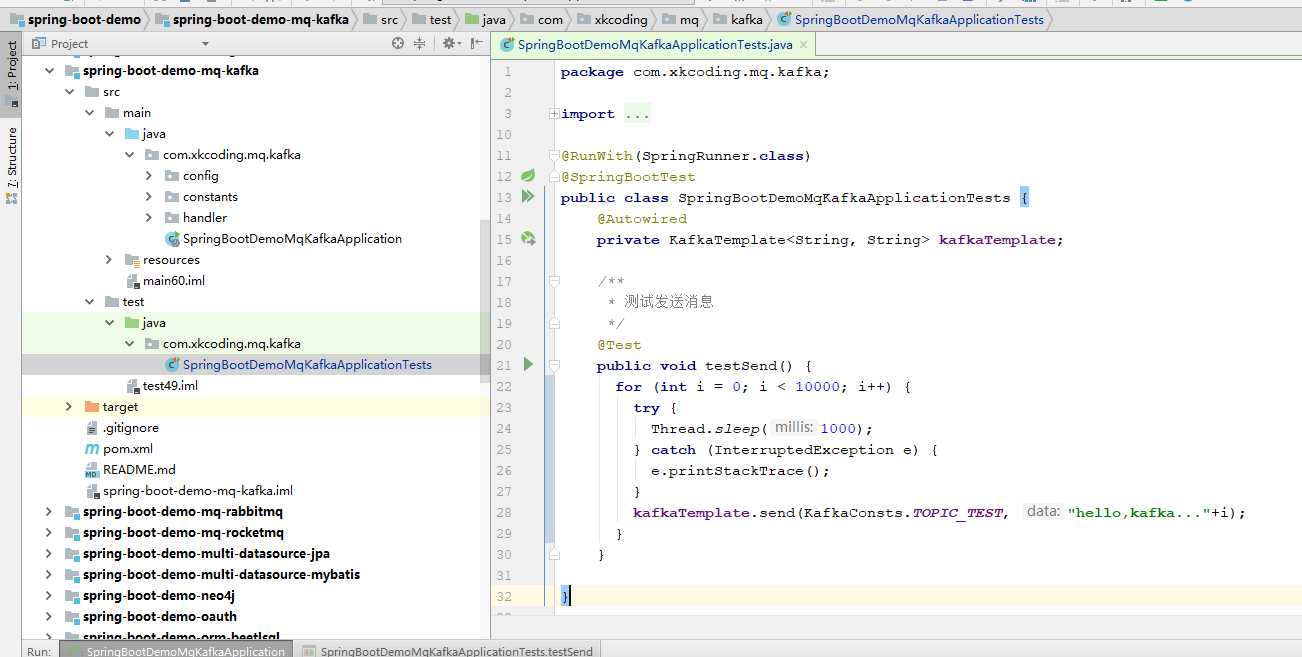Select README.md in the project tree
Screen dimensions: 1302x657
pos(139,470)
